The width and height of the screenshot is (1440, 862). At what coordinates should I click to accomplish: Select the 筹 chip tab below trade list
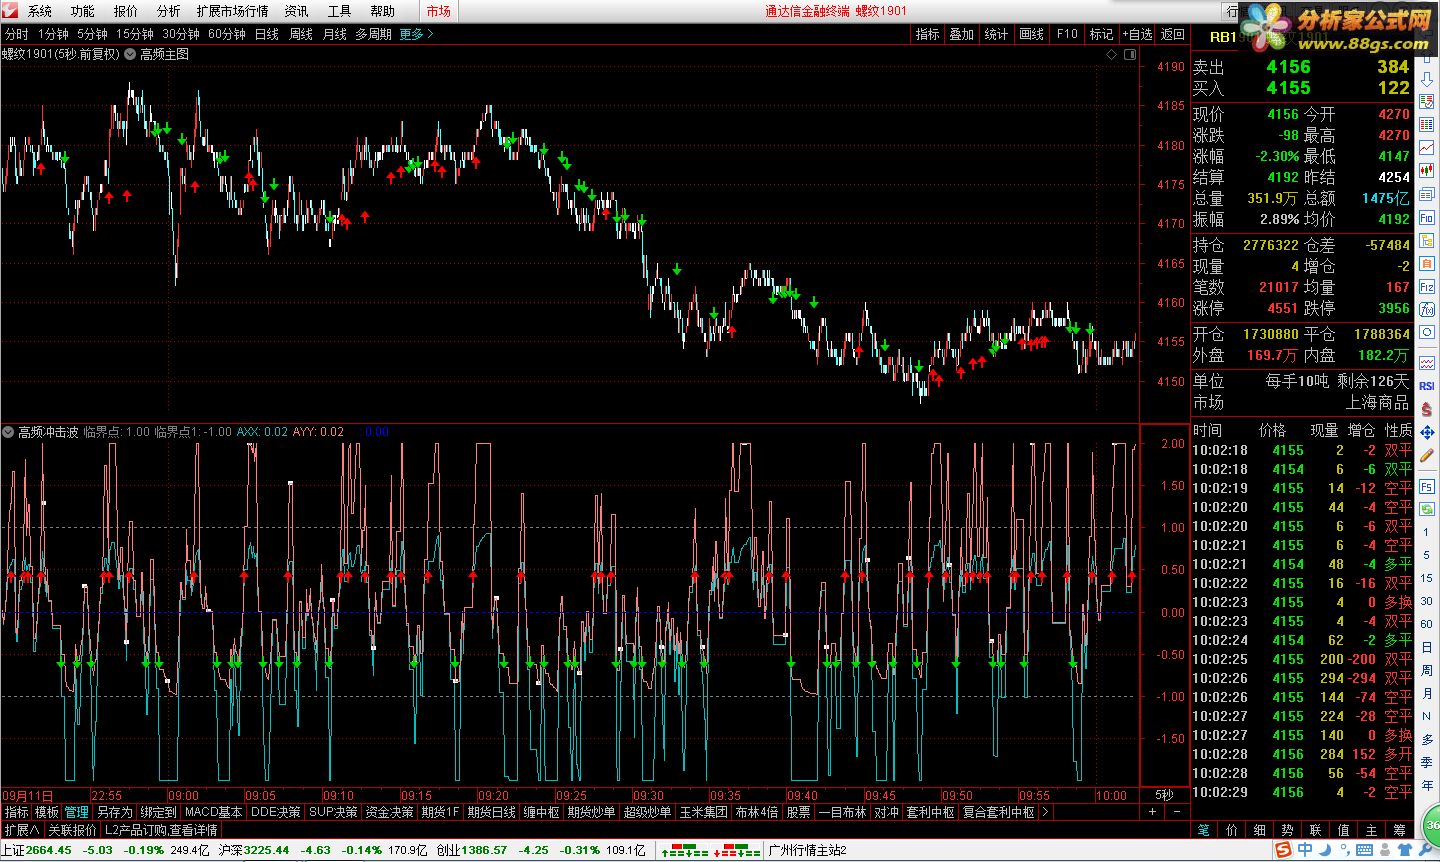click(x=1399, y=830)
